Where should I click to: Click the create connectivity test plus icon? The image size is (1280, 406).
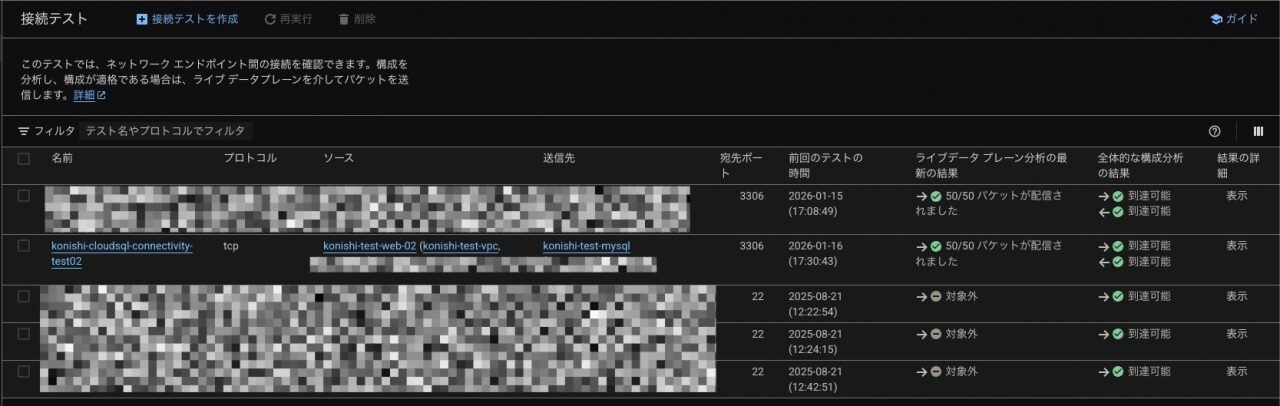[142, 19]
